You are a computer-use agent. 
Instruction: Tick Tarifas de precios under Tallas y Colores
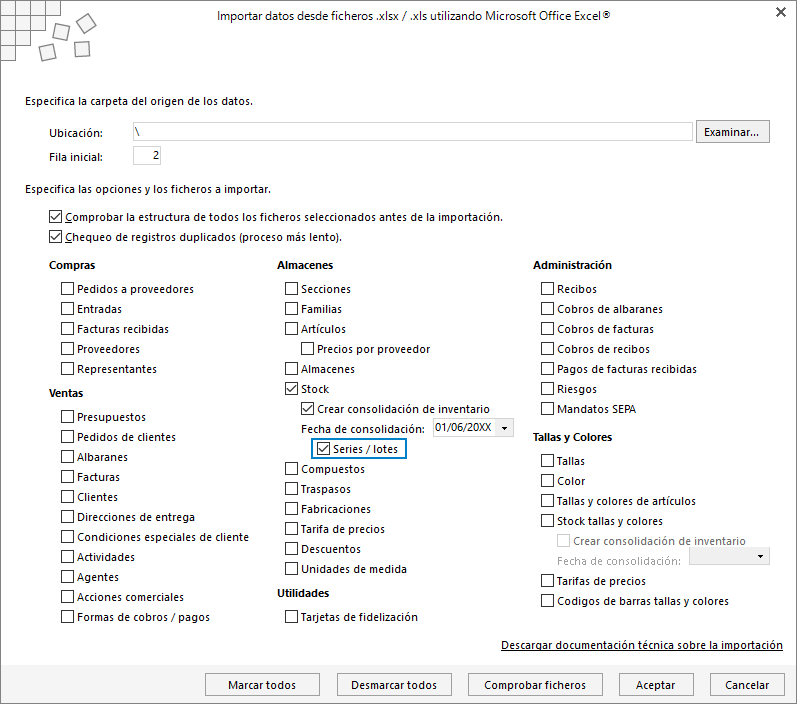tap(547, 580)
